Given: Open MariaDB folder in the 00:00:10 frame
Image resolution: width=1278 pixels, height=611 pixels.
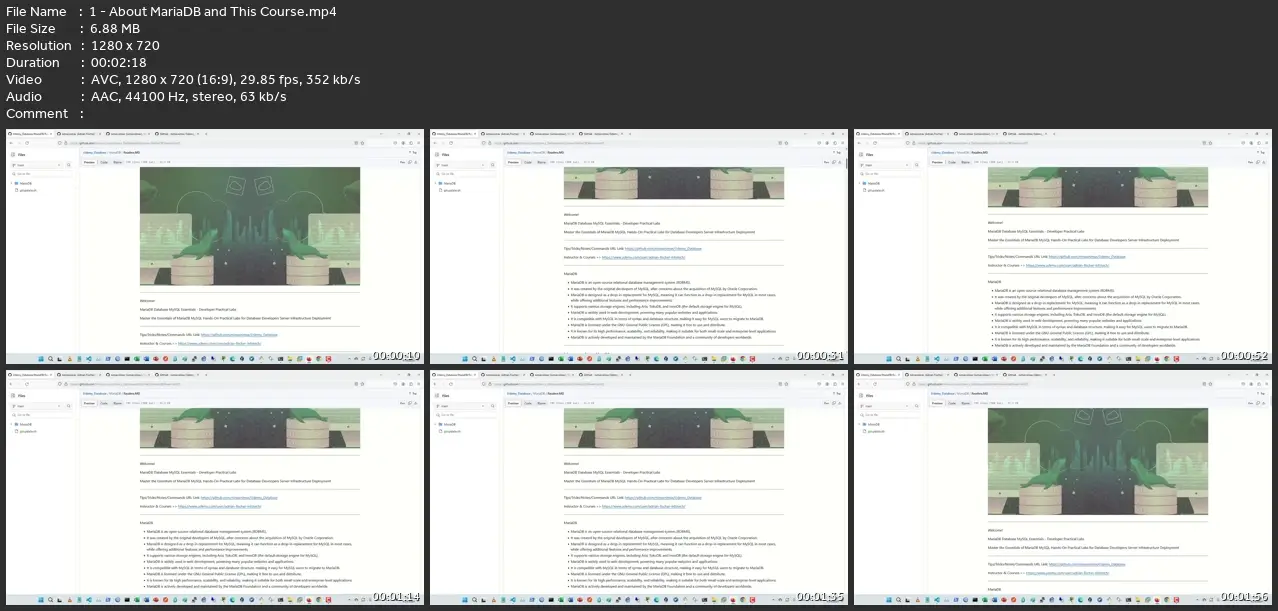Looking at the screenshot, I should tap(25, 183).
